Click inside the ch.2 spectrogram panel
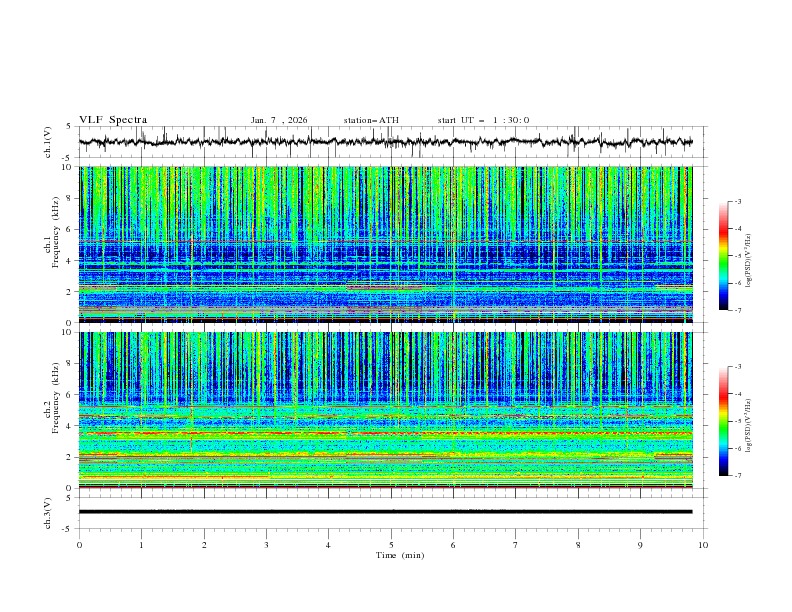 (x=390, y=410)
